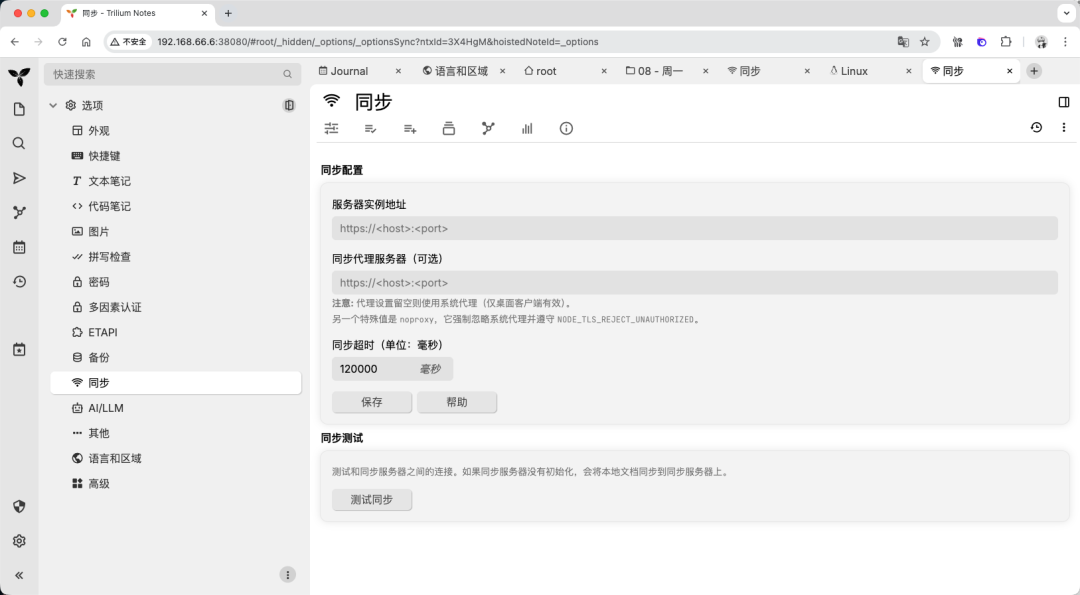Focus 服务器实例地址 input field

[694, 228]
